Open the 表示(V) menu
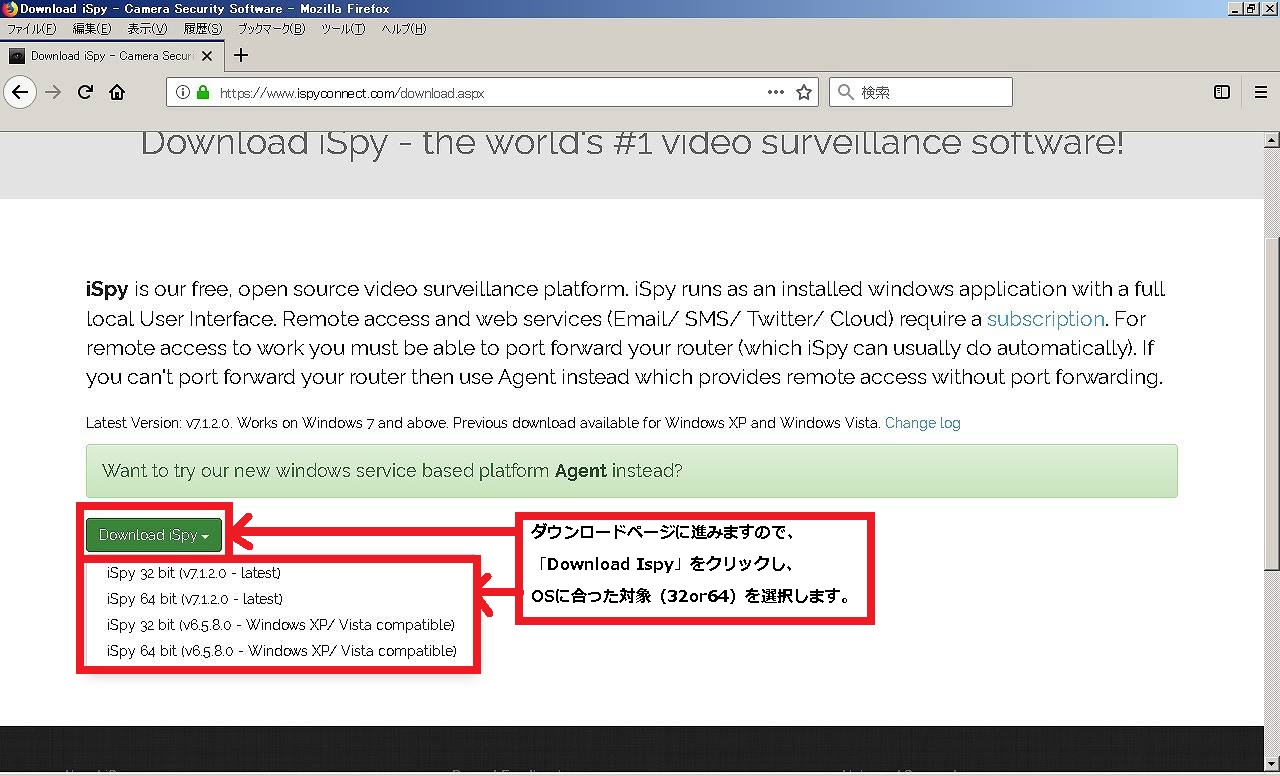Screen dimensions: 1280x776 tap(147, 29)
